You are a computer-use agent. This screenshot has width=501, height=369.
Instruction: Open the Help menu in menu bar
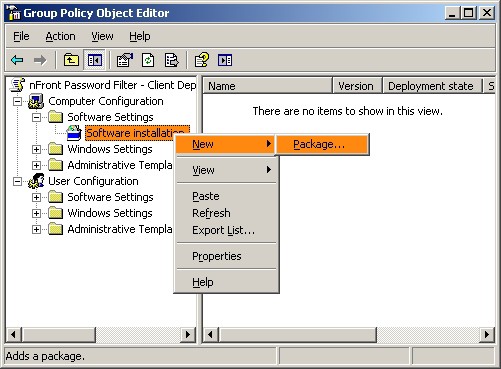140,36
